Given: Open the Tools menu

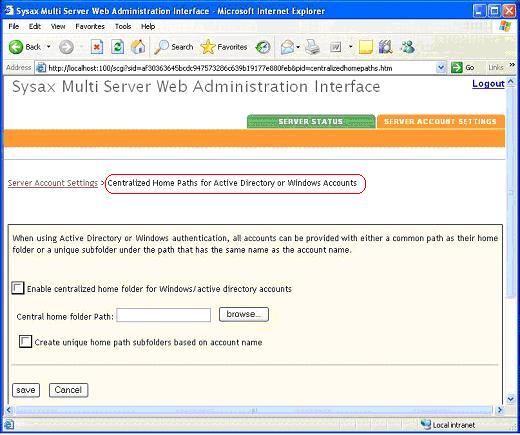Looking at the screenshot, I should click(x=123, y=26).
